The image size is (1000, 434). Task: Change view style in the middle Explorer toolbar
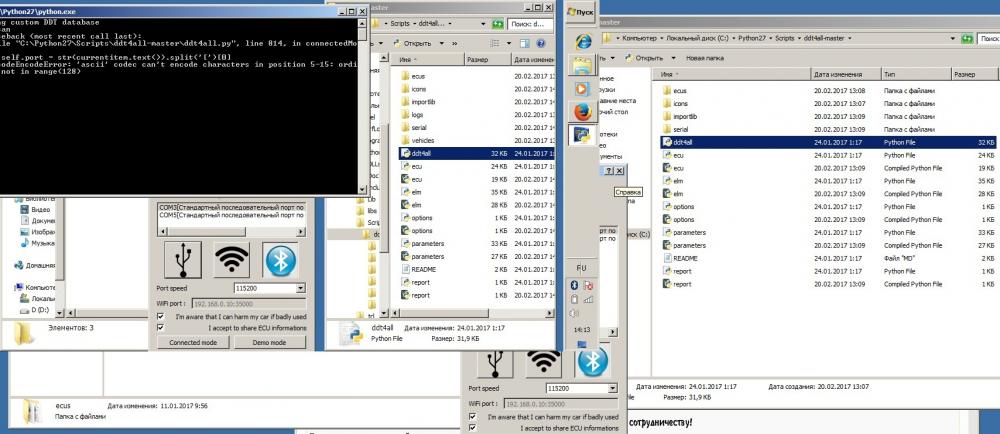495,43
